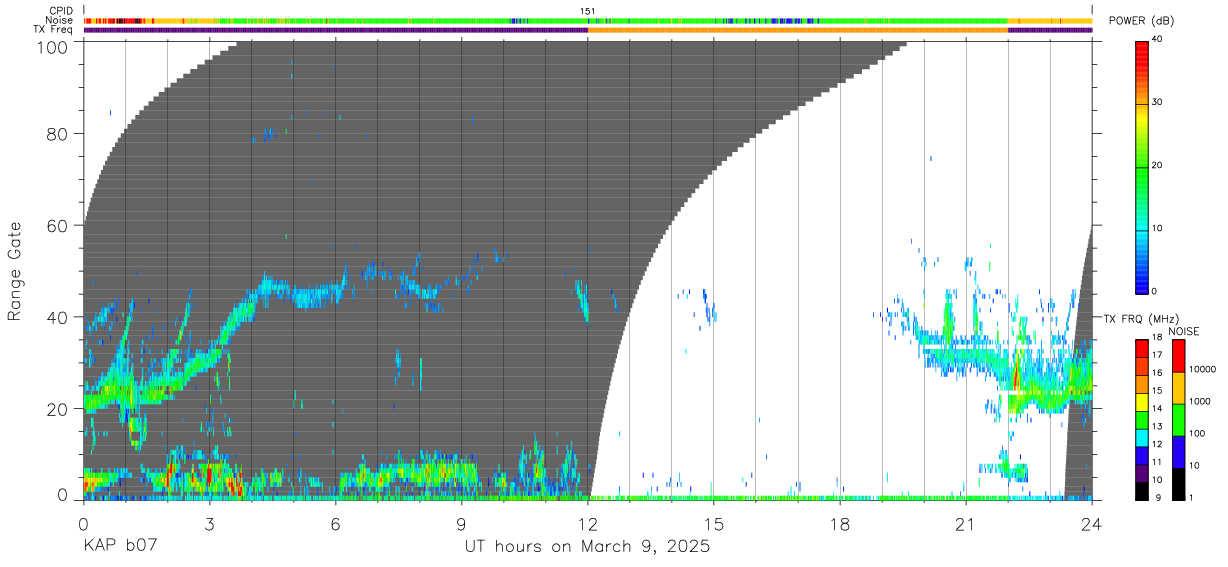The image size is (1228, 567).
Task: Click the 'Noise' row label above plot
Action: point(60,20)
